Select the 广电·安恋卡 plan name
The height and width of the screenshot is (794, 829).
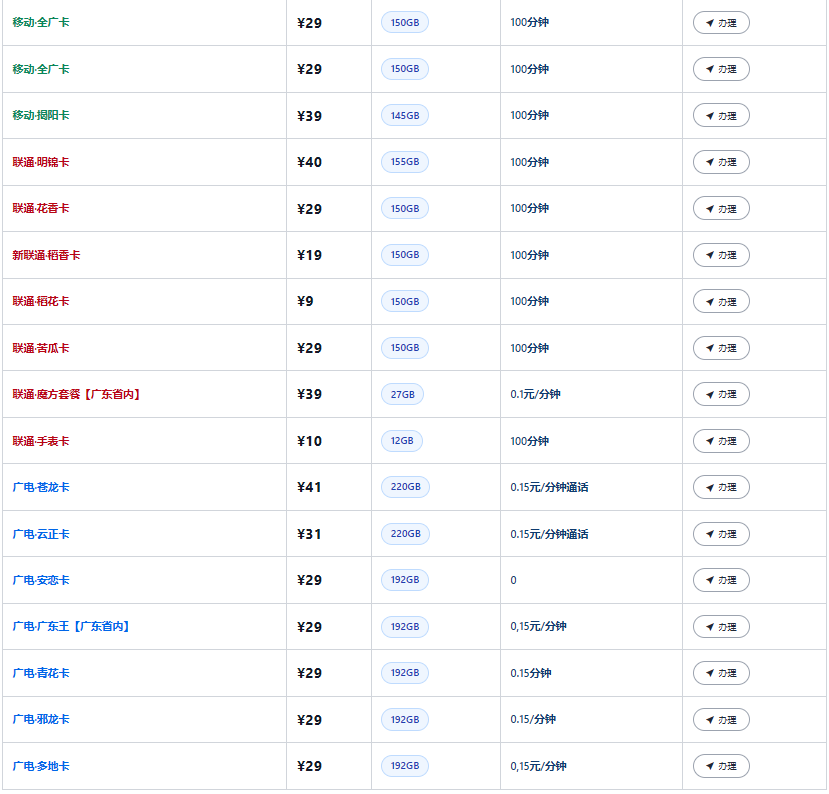pyautogui.click(x=41, y=580)
